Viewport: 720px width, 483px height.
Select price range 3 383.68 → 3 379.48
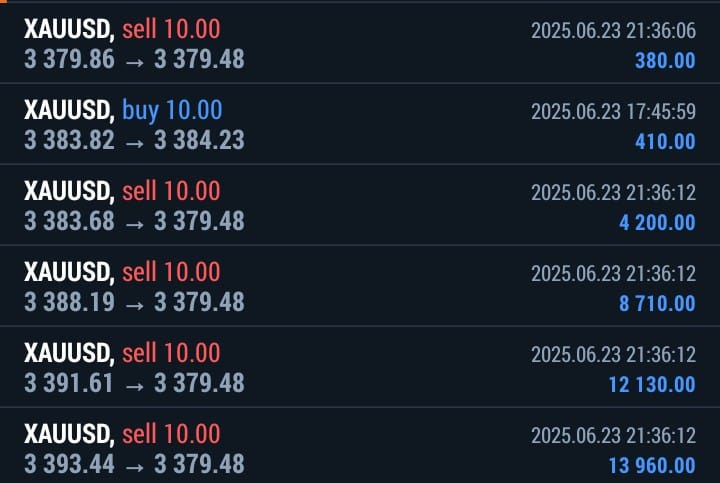(x=134, y=222)
